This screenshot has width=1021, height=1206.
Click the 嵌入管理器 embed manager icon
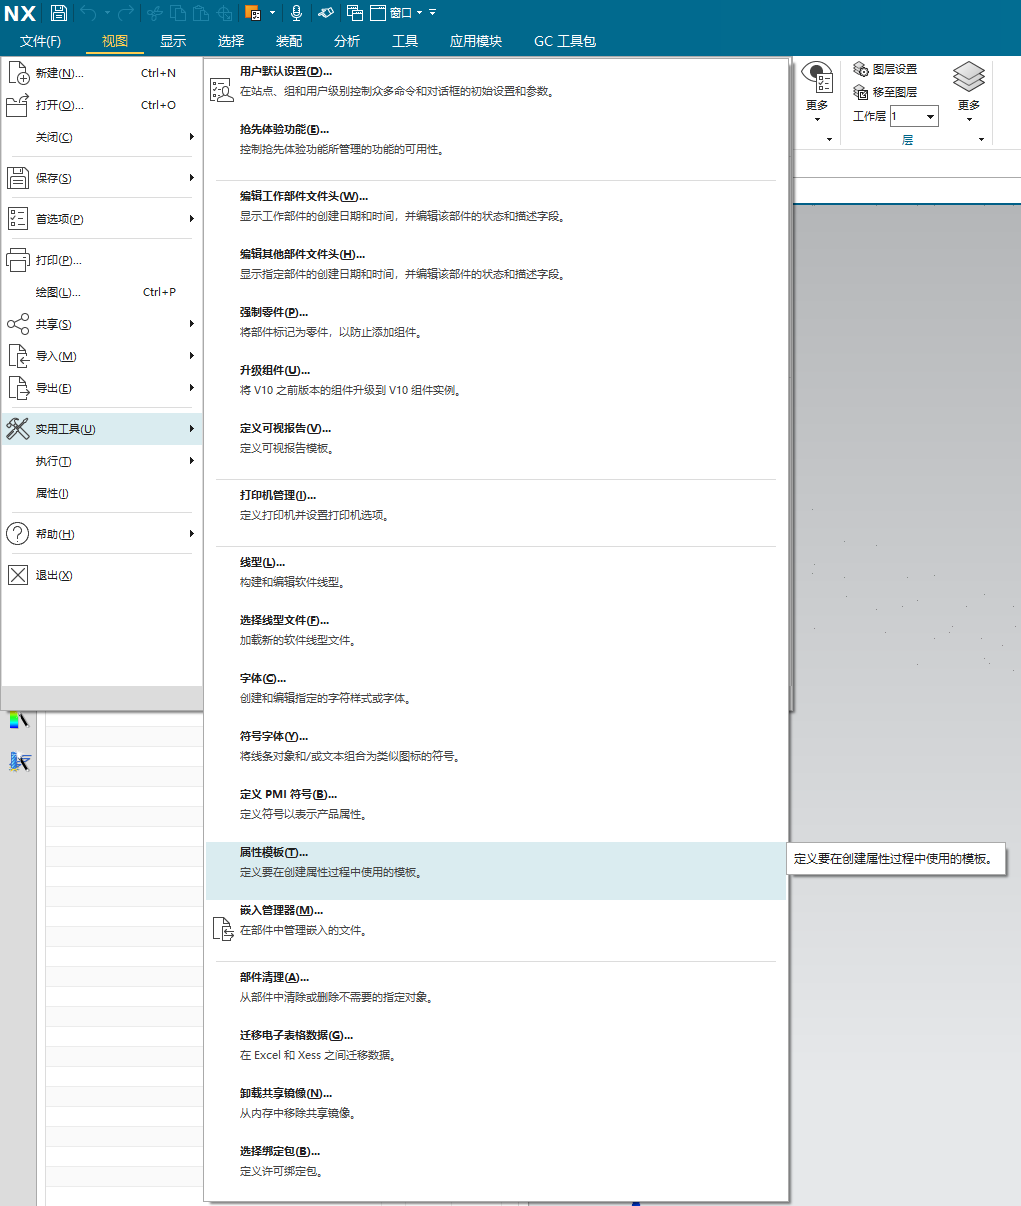click(222, 929)
